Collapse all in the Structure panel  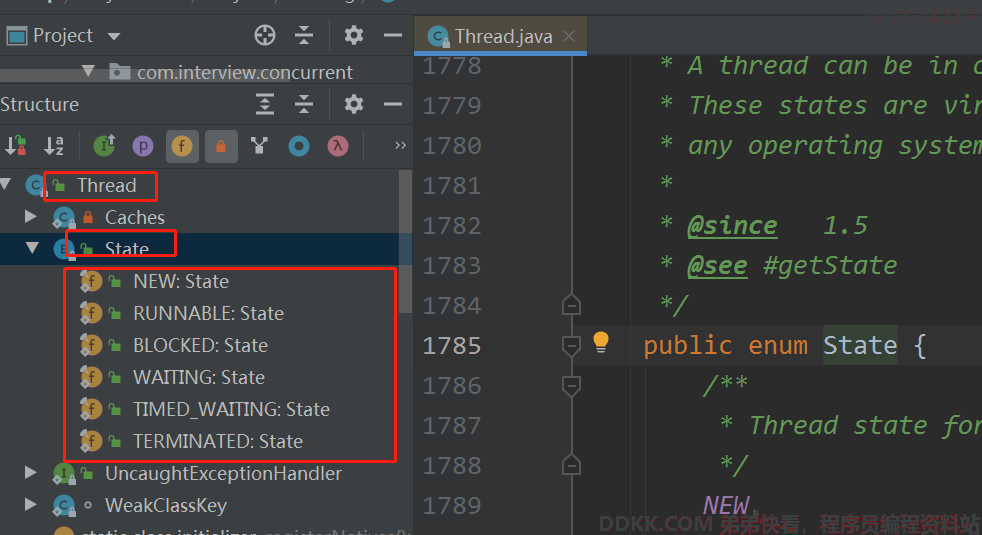coord(304,104)
